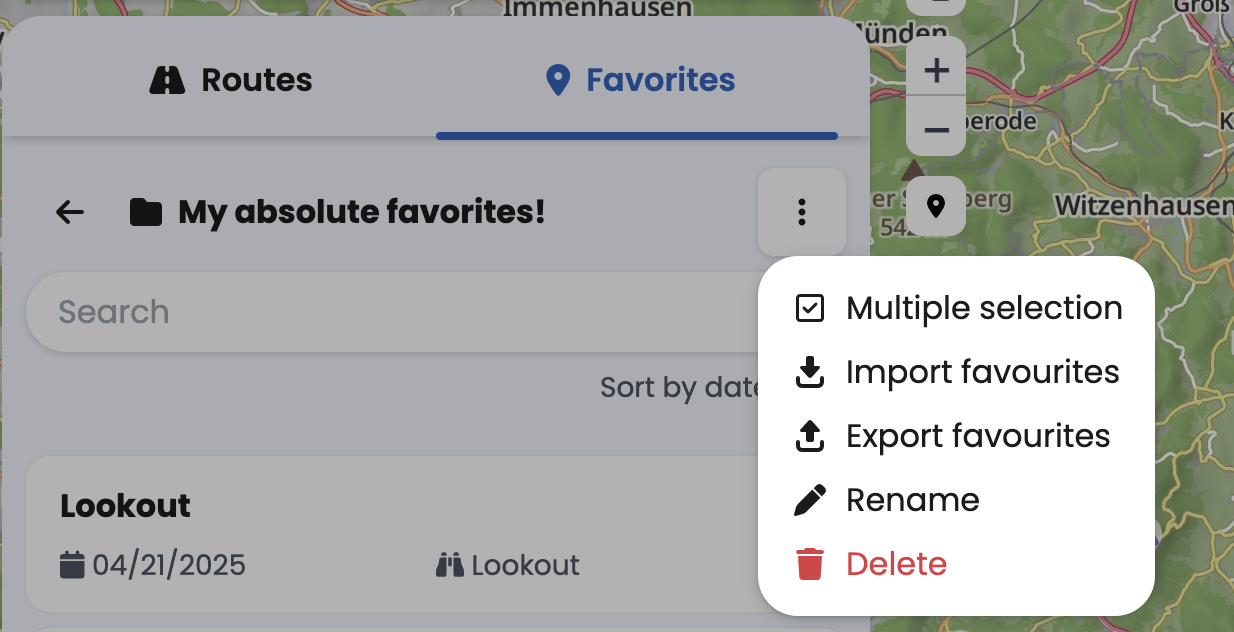Click the back arrow beside folder name
The image size is (1234, 632).
(70, 212)
